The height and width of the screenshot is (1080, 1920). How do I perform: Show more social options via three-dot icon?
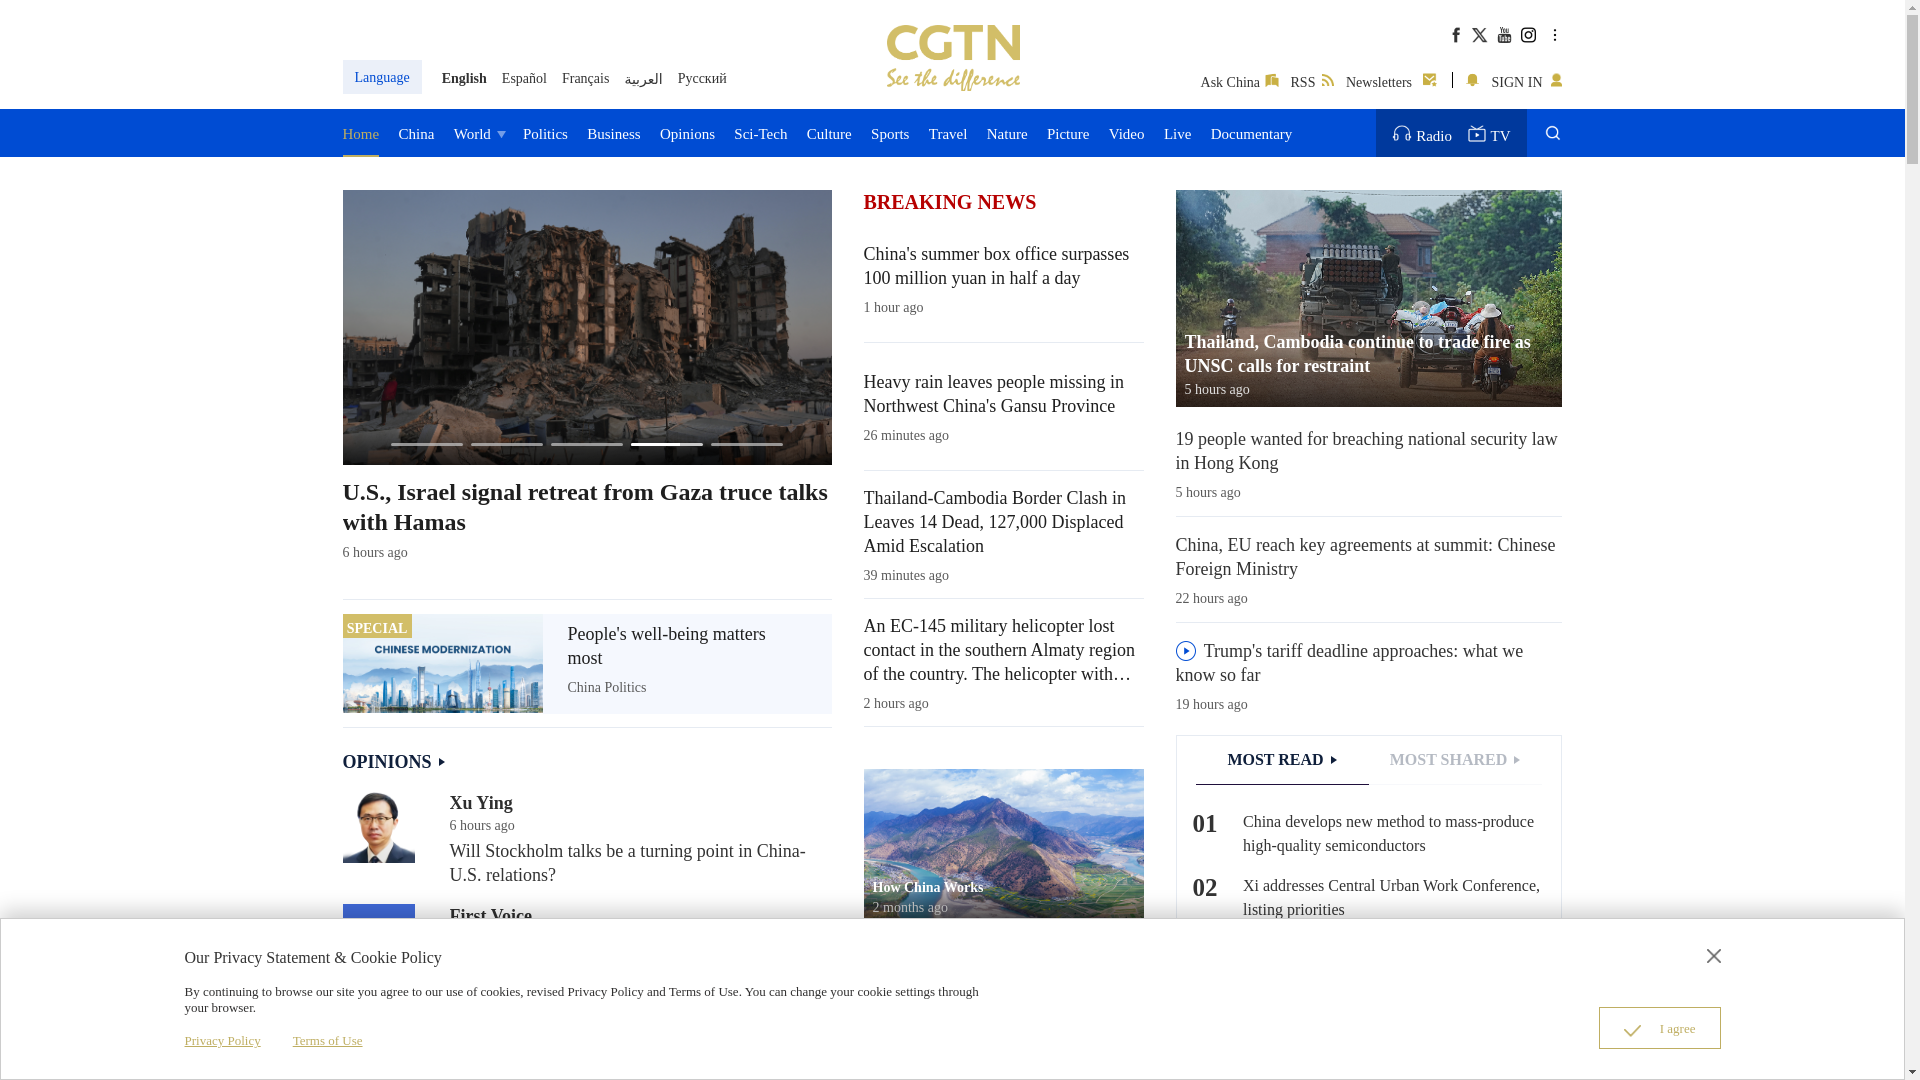[x=1555, y=35]
